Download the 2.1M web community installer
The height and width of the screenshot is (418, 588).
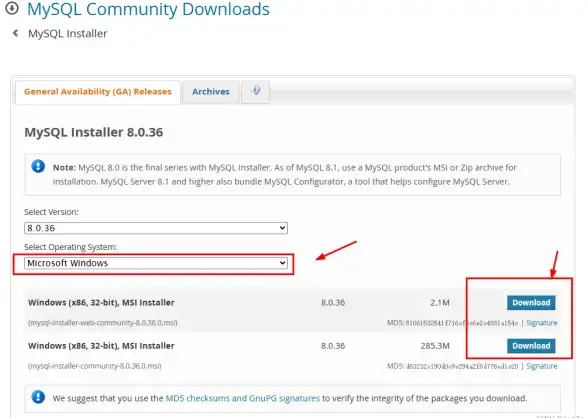(531, 303)
